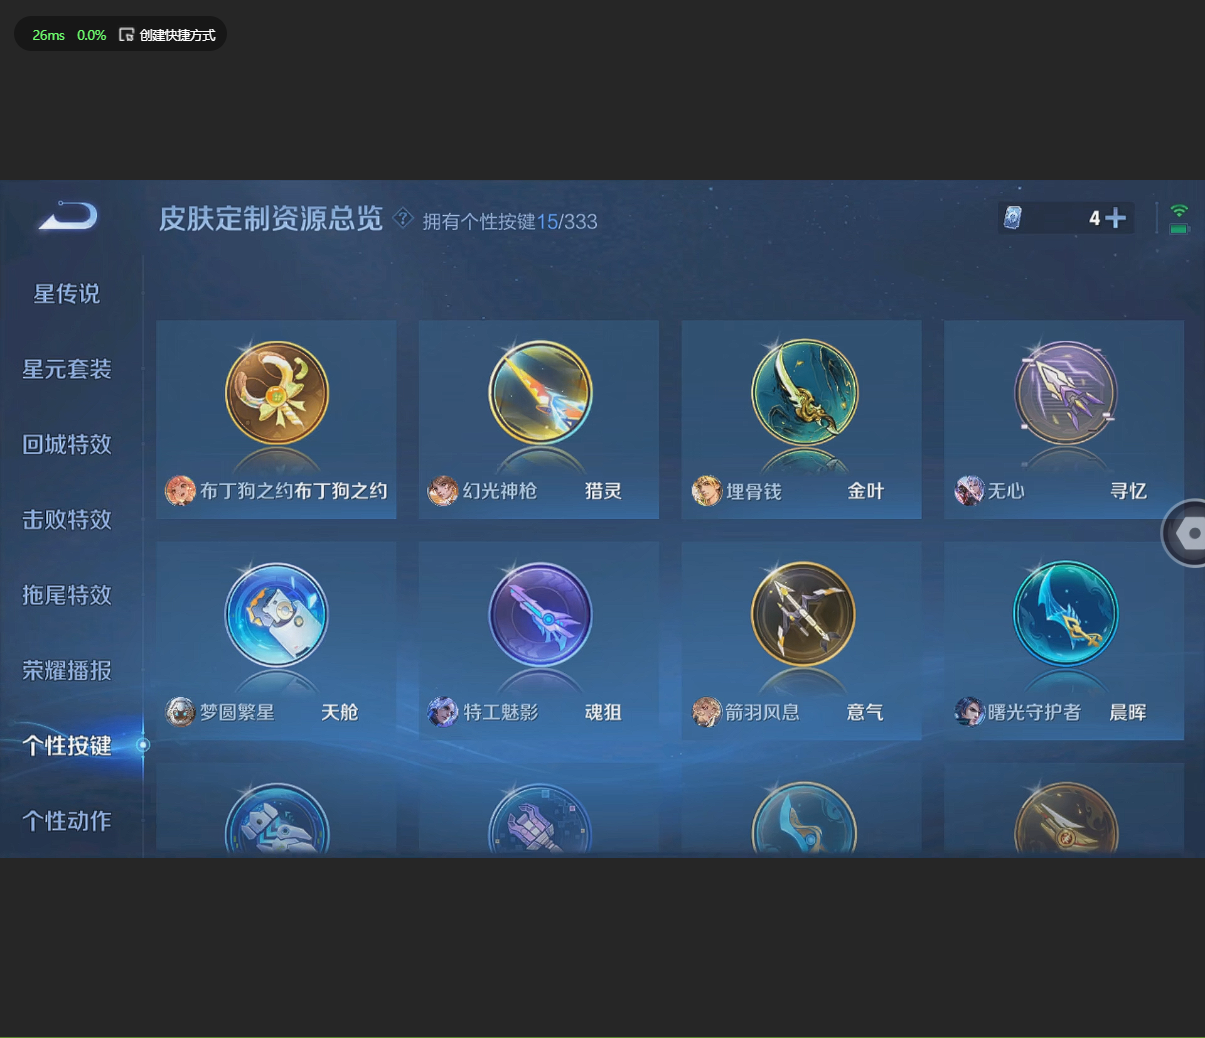Open the 晨晖 custom key for 曙光守护者

tap(1064, 615)
